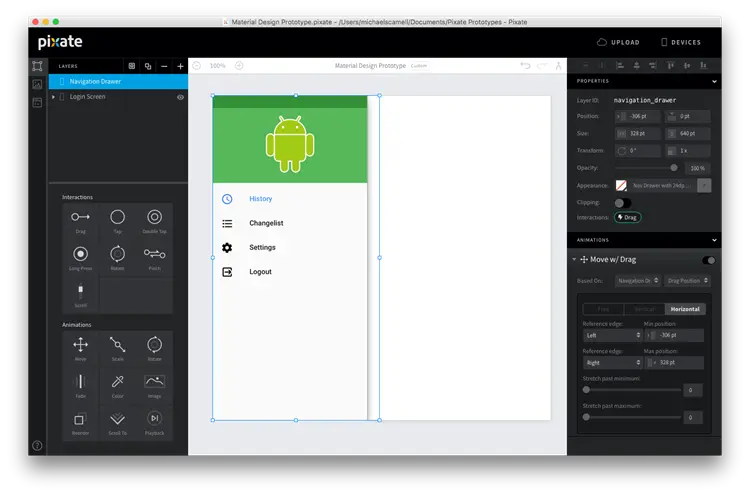This screenshot has height=497, width=750.
Task: Collapse the Move w/ Drag disclosure triangle
Action: [x=574, y=259]
